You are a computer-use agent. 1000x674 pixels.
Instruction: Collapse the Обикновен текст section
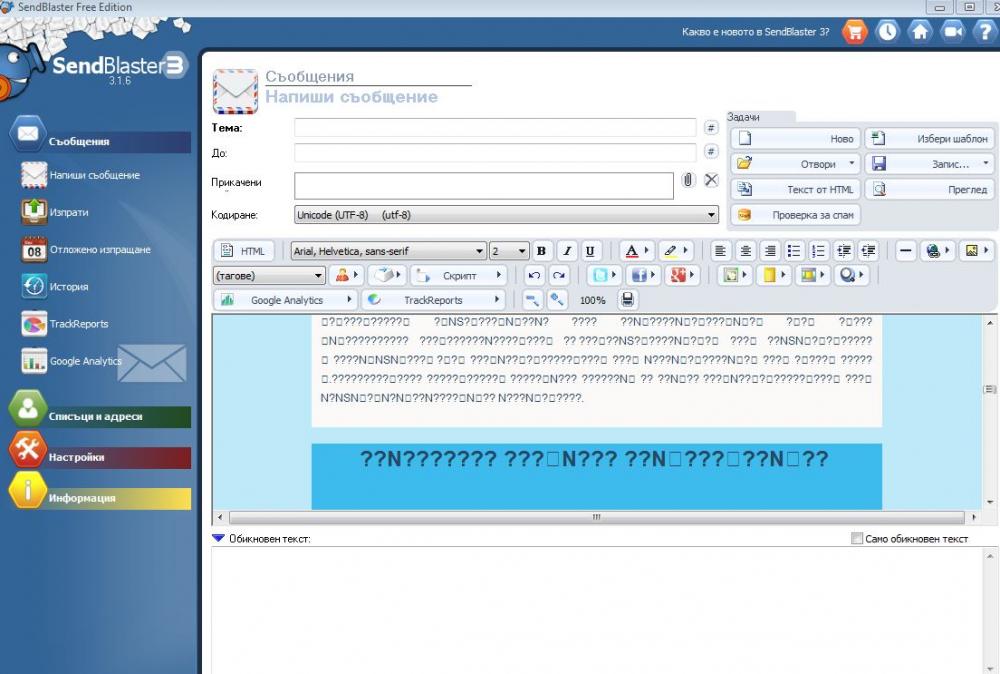pyautogui.click(x=218, y=539)
